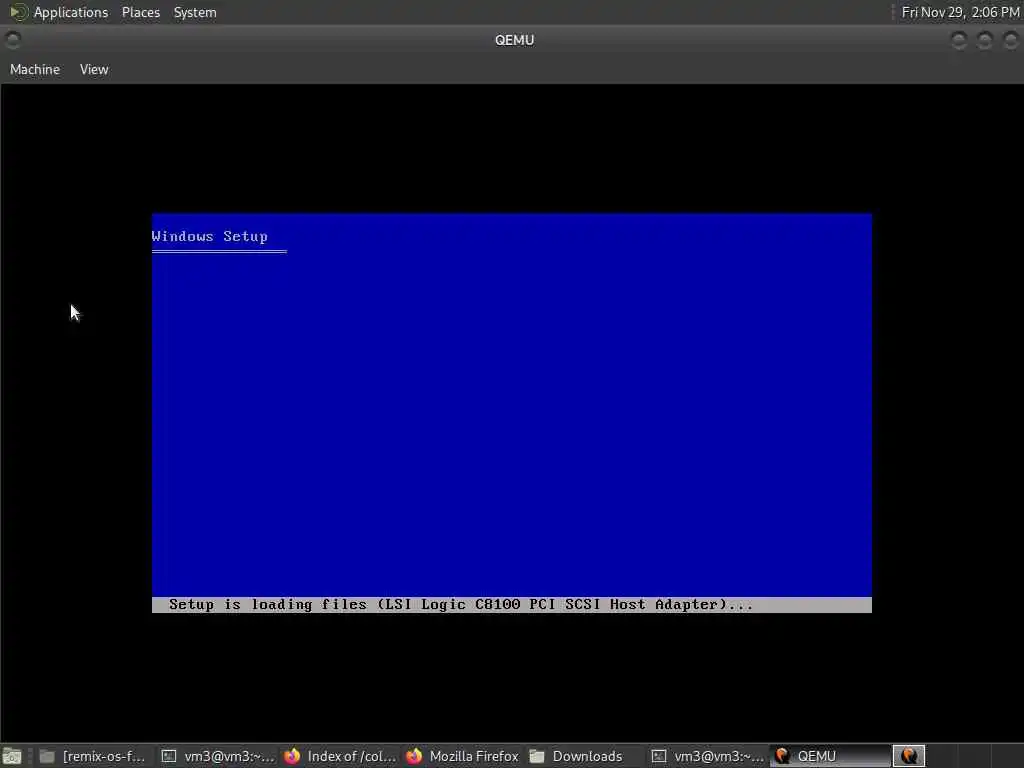Click the show desktop icon in the bottom panel

coord(12,756)
